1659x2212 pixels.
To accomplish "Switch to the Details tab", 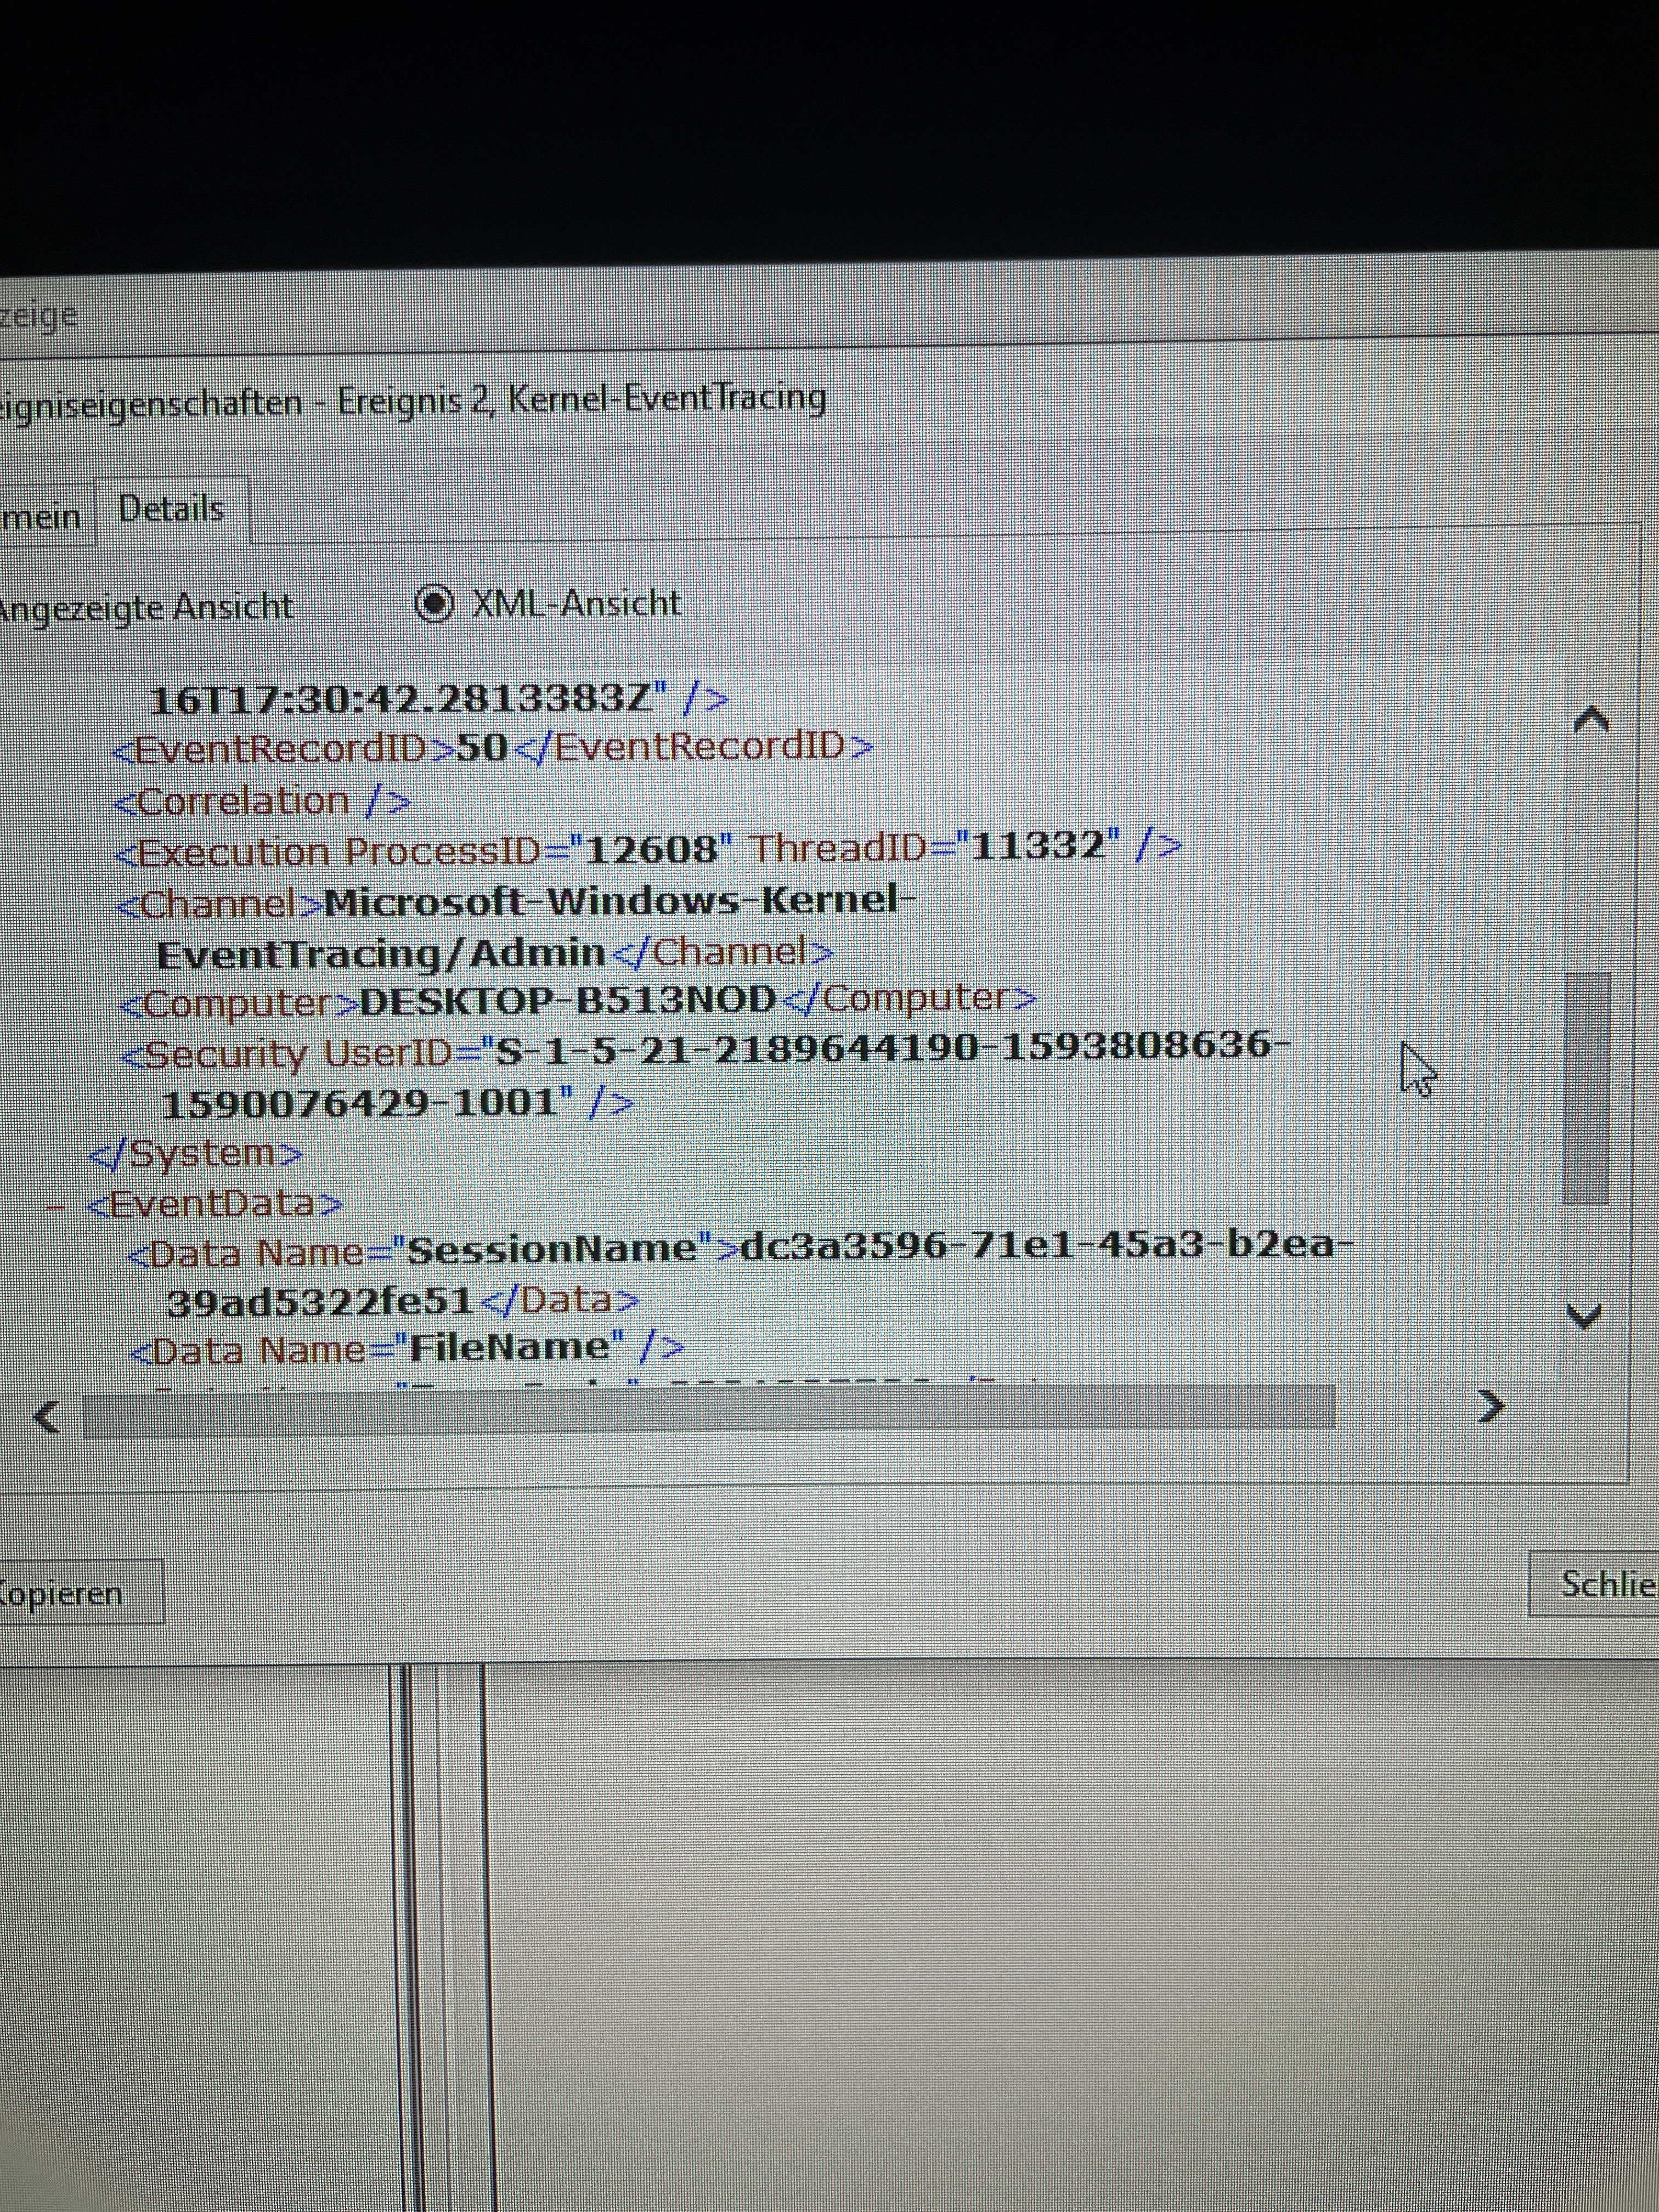I will (171, 510).
